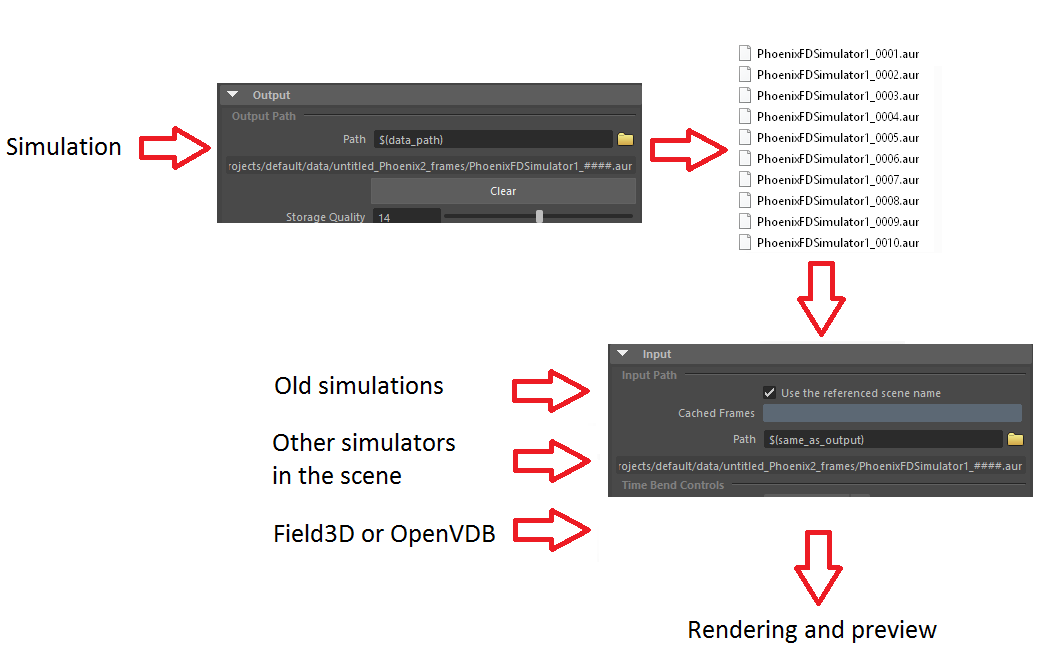The height and width of the screenshot is (651, 1044).
Task: Click the Cached Frames field
Action: pos(892,413)
